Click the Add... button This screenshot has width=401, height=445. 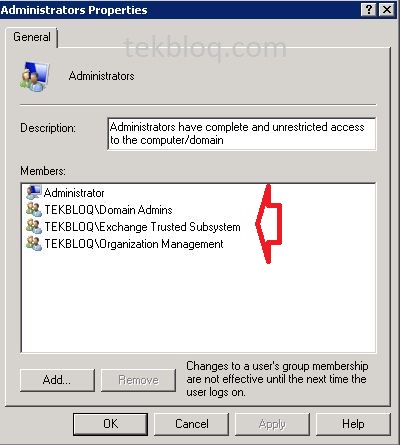tap(57, 380)
